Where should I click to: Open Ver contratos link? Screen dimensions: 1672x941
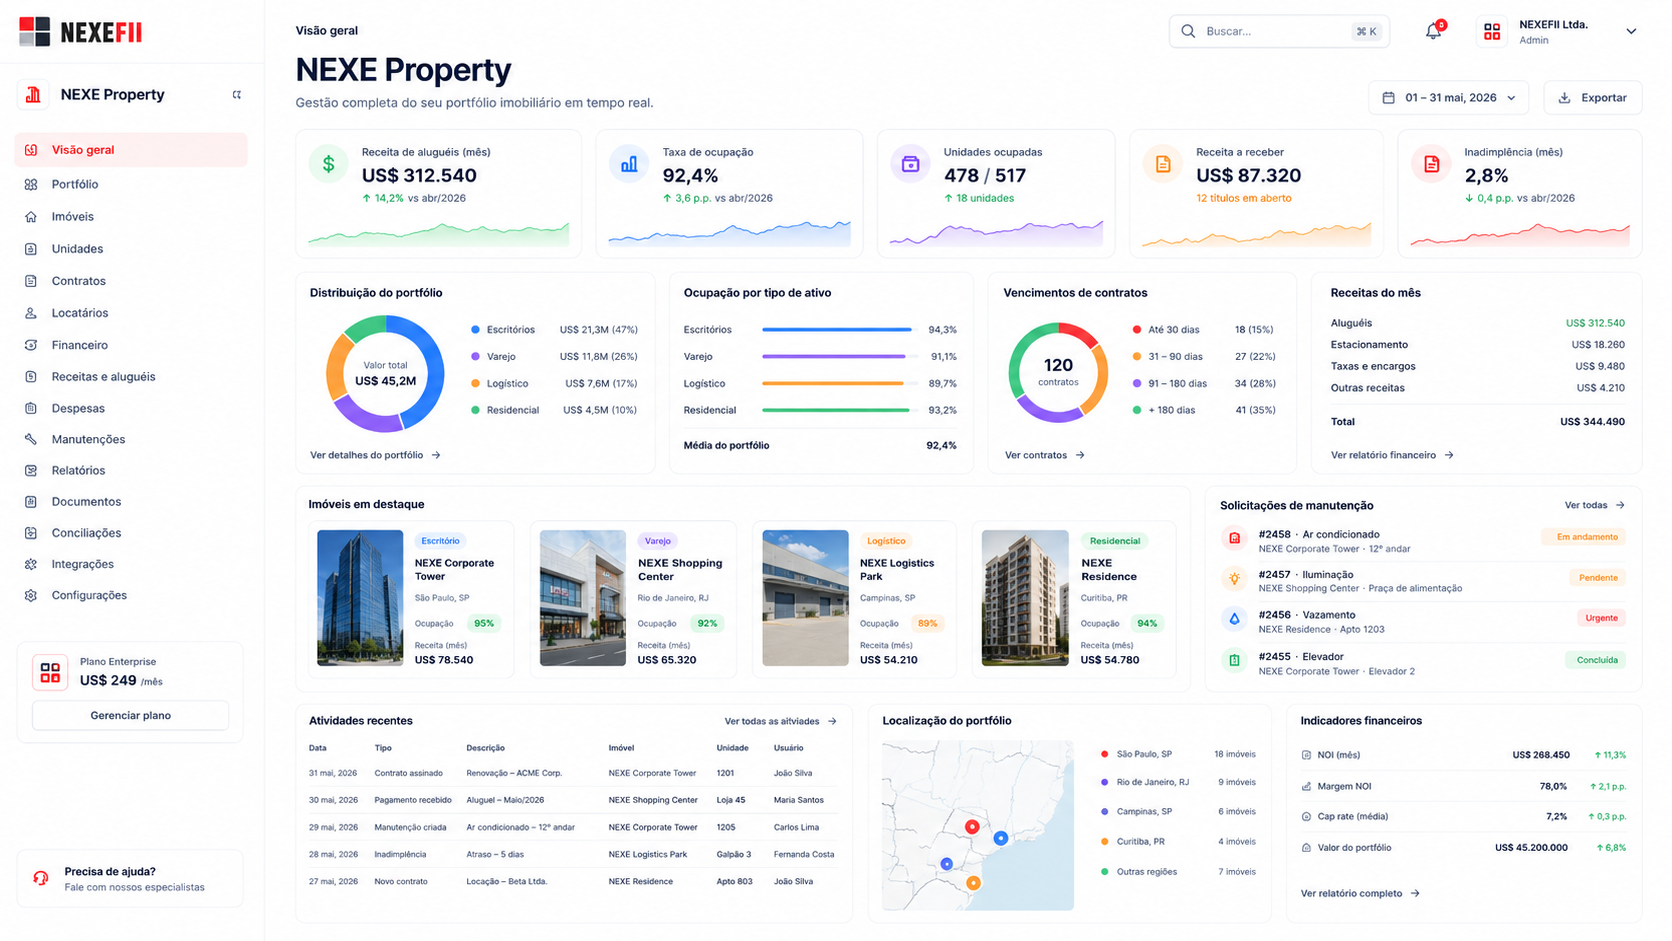1045,455
